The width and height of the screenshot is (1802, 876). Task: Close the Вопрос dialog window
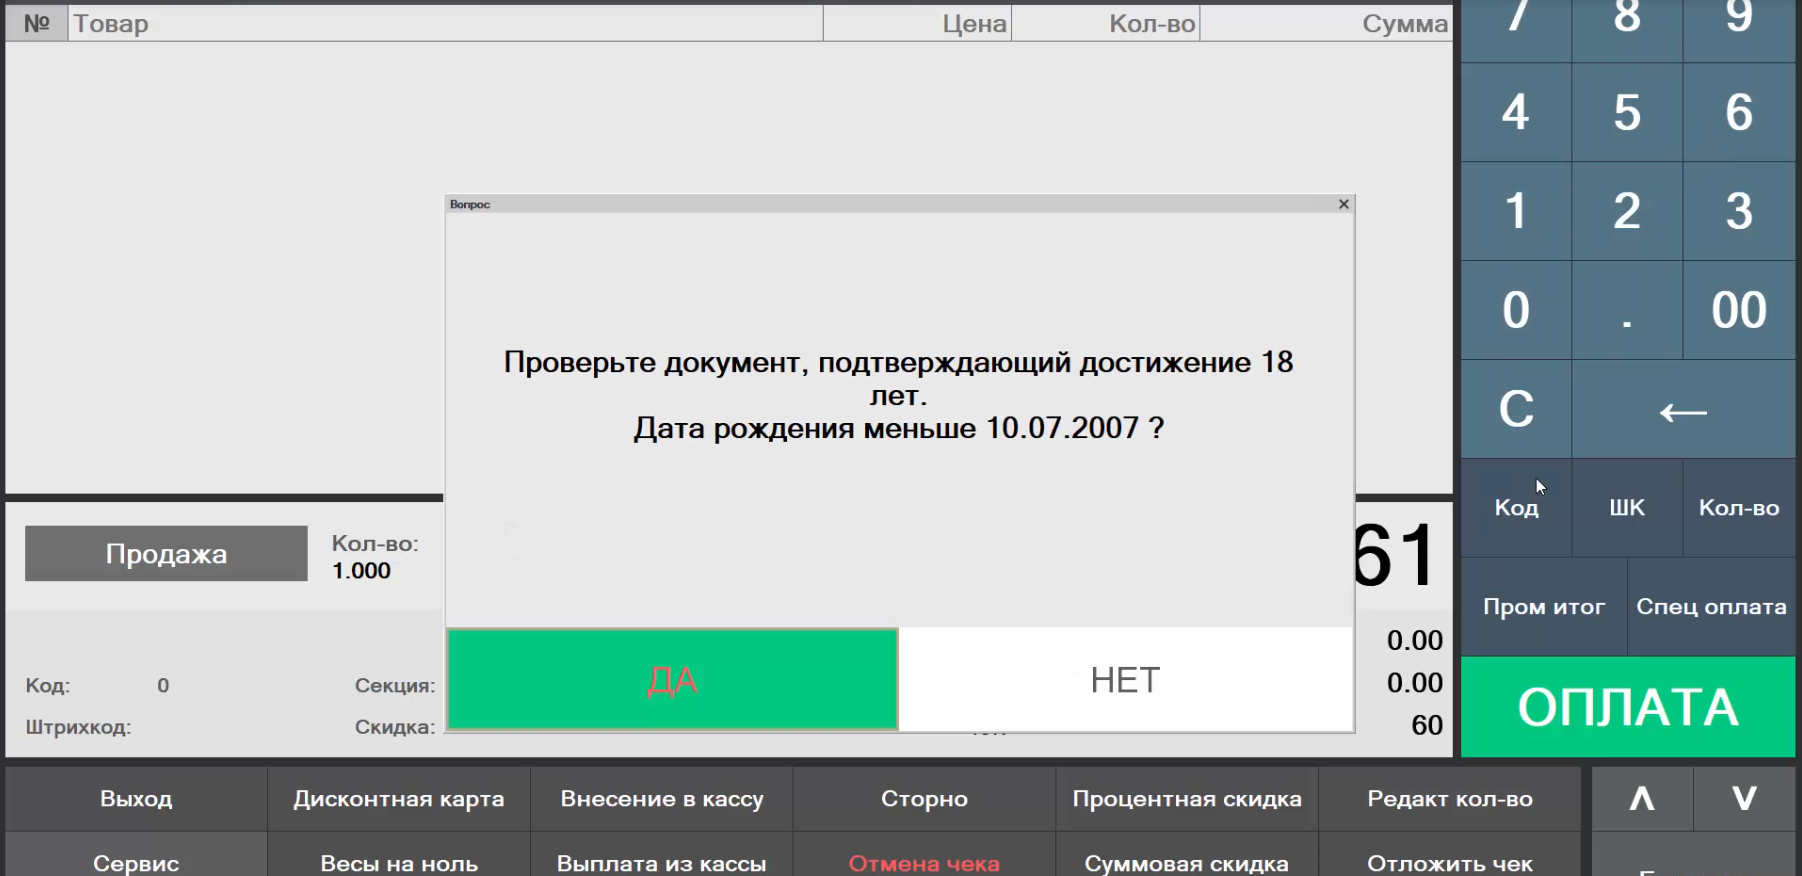click(1343, 204)
